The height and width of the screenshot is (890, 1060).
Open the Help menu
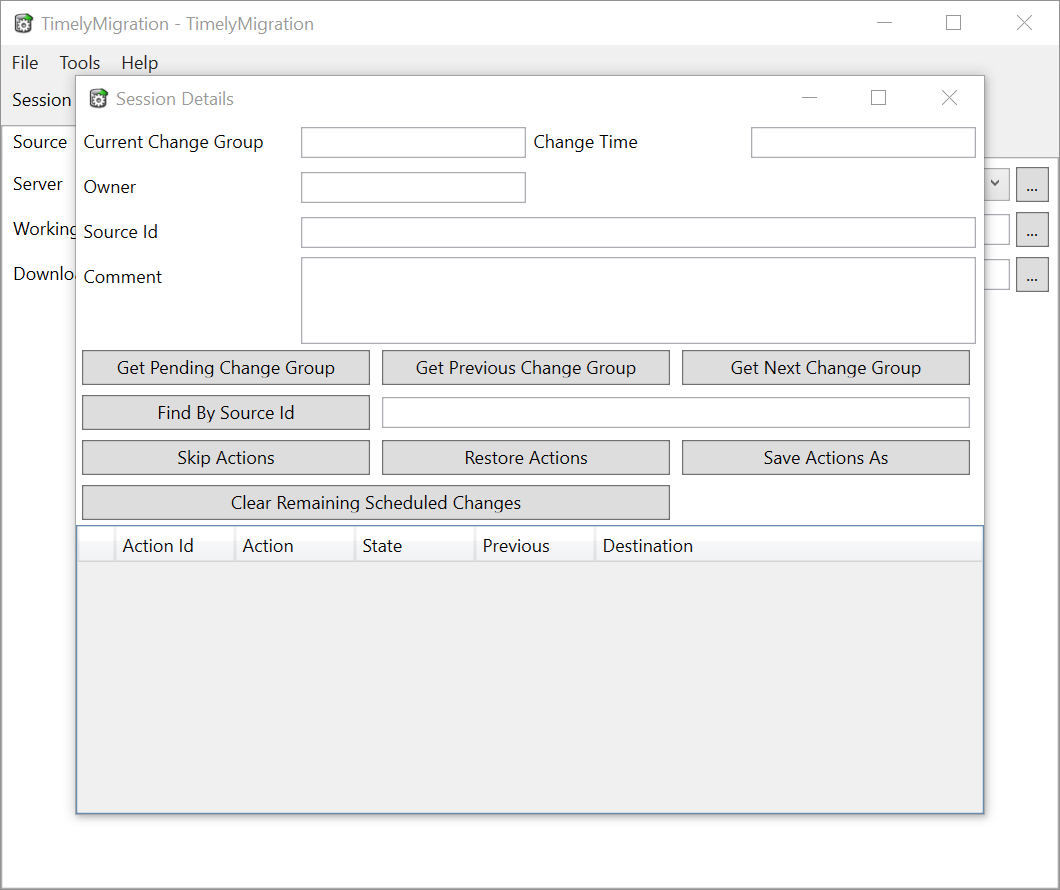139,63
